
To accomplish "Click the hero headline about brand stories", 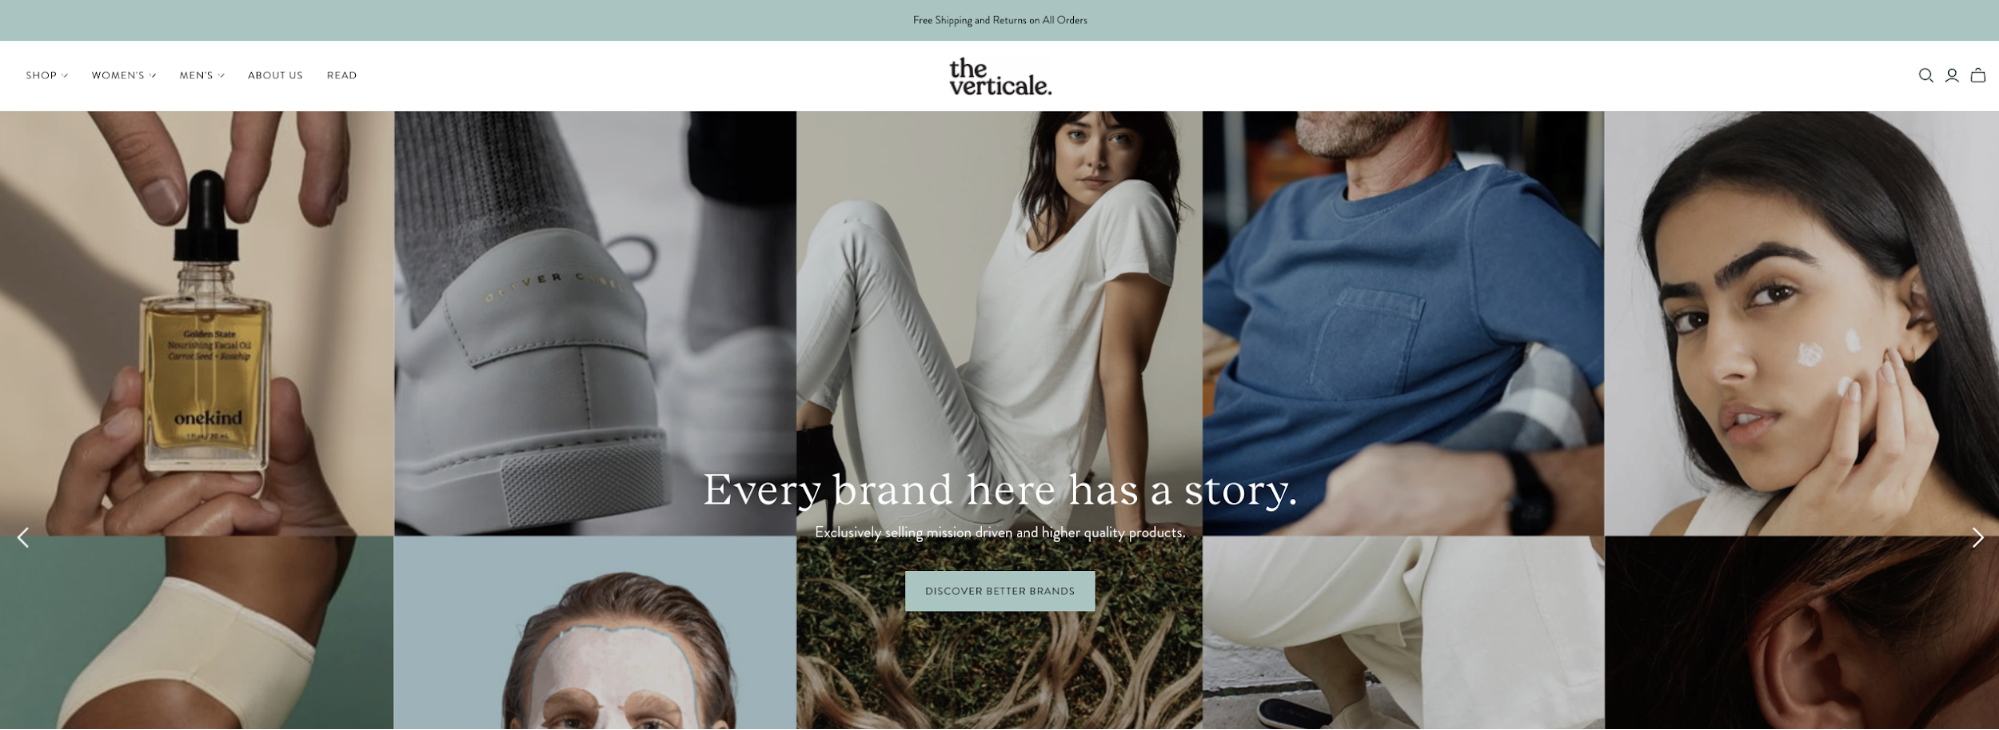I will (1000, 490).
